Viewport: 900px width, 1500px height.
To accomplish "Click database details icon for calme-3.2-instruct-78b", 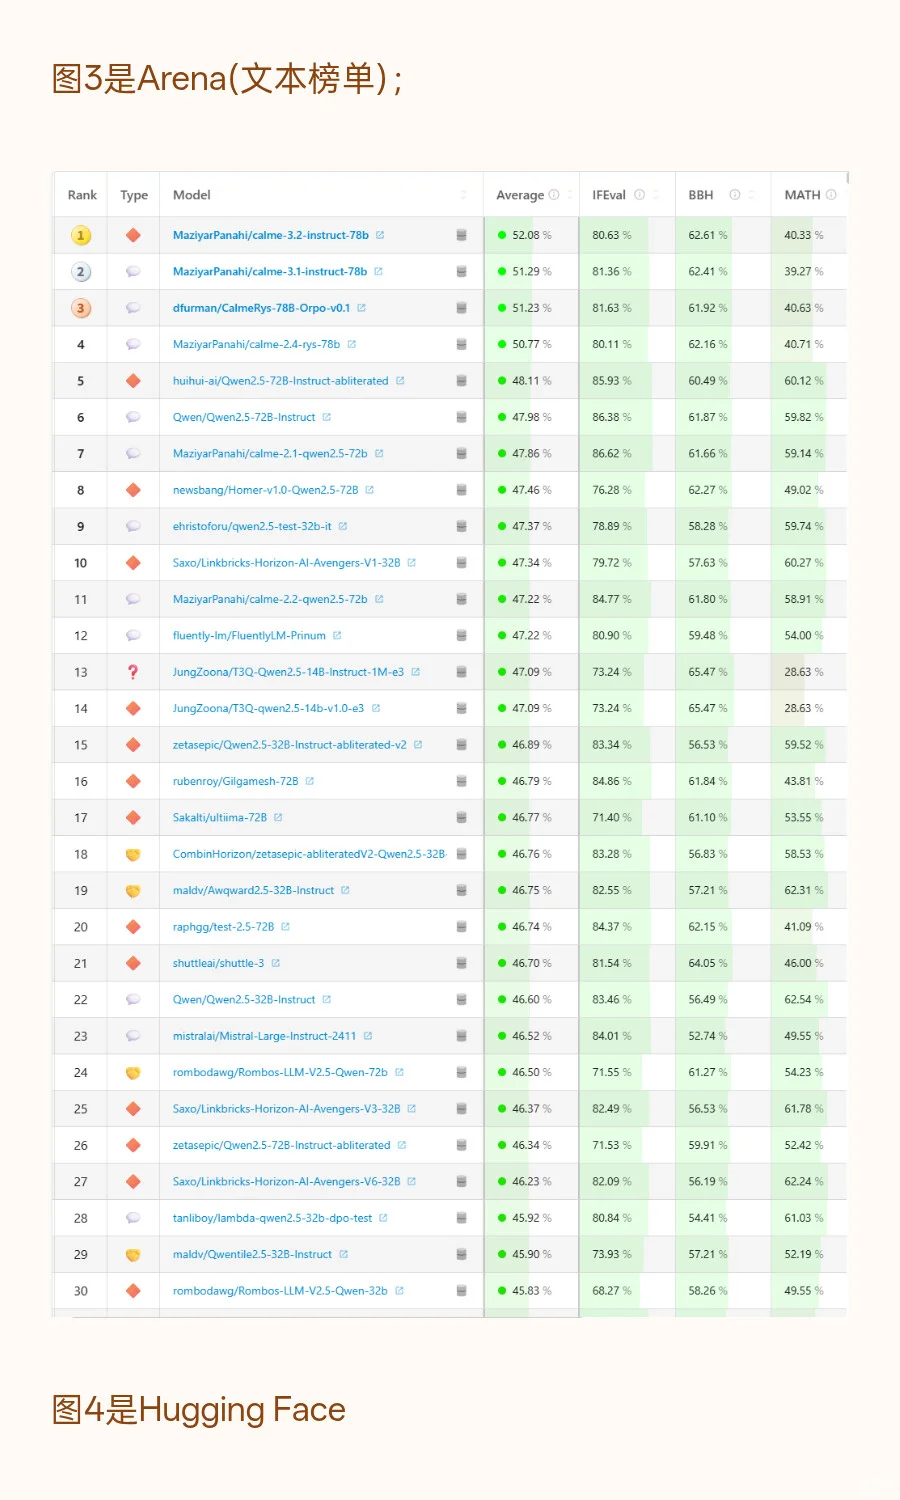I will (461, 235).
